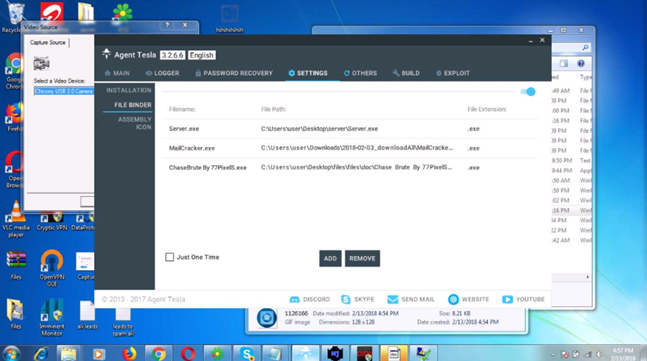Click the GIF thumbnail in Explorer details pane
647x361 pixels.
tap(267, 318)
